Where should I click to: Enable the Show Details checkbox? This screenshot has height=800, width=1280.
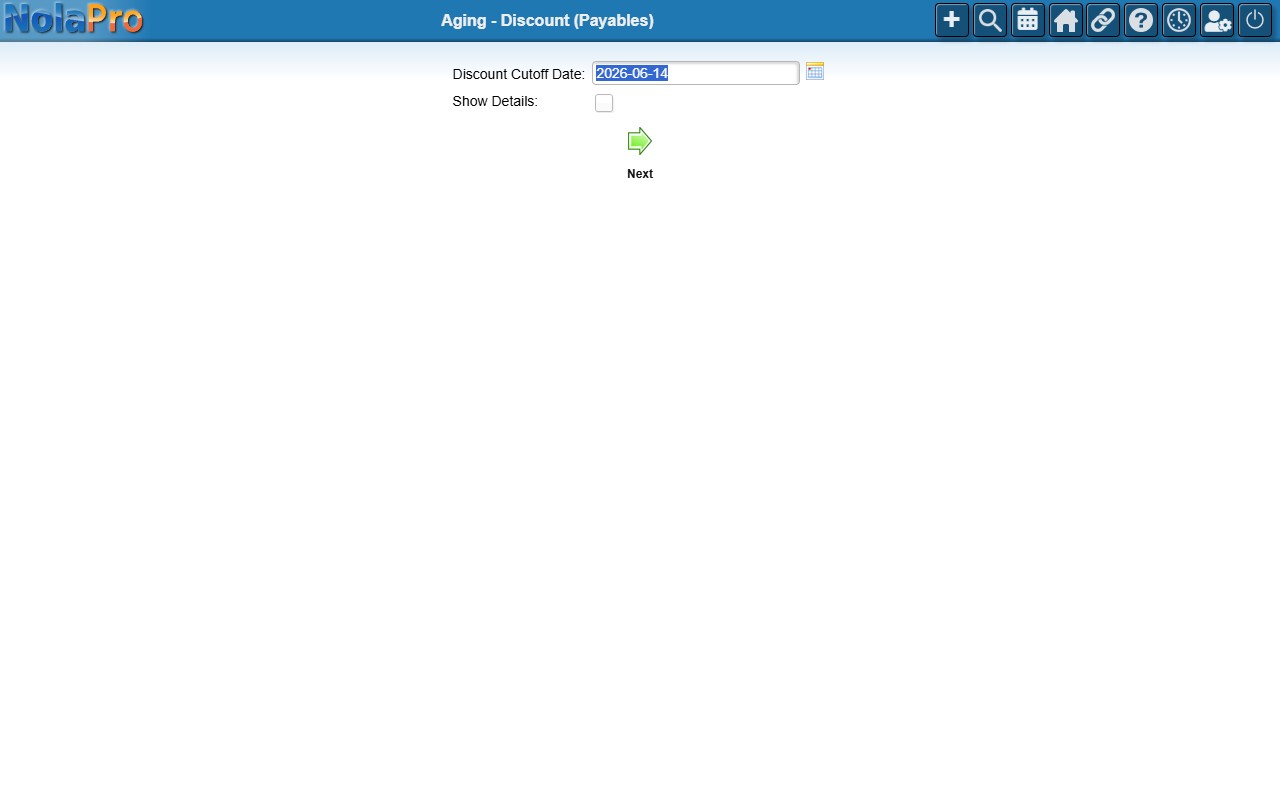click(604, 103)
